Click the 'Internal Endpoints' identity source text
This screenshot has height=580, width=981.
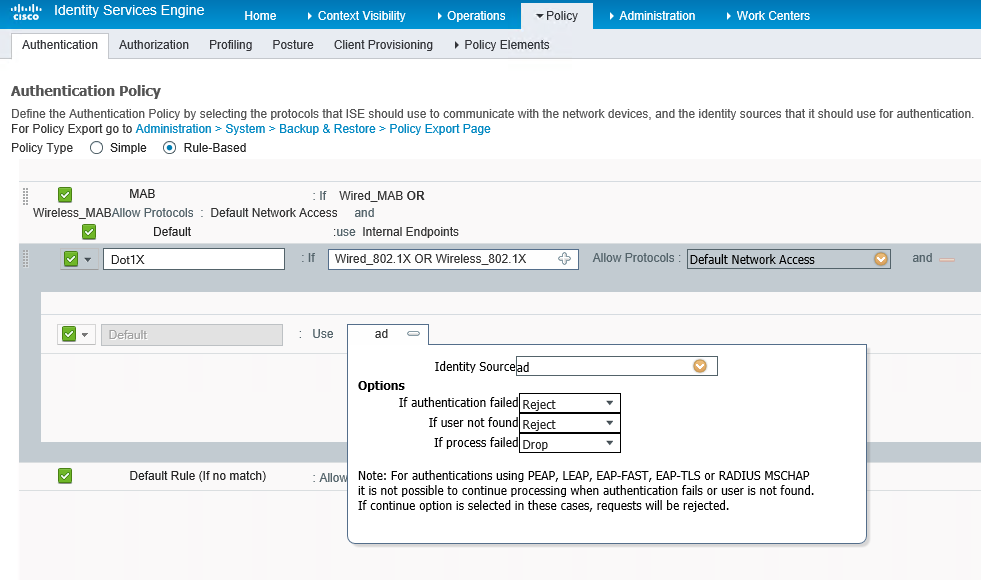coord(410,232)
